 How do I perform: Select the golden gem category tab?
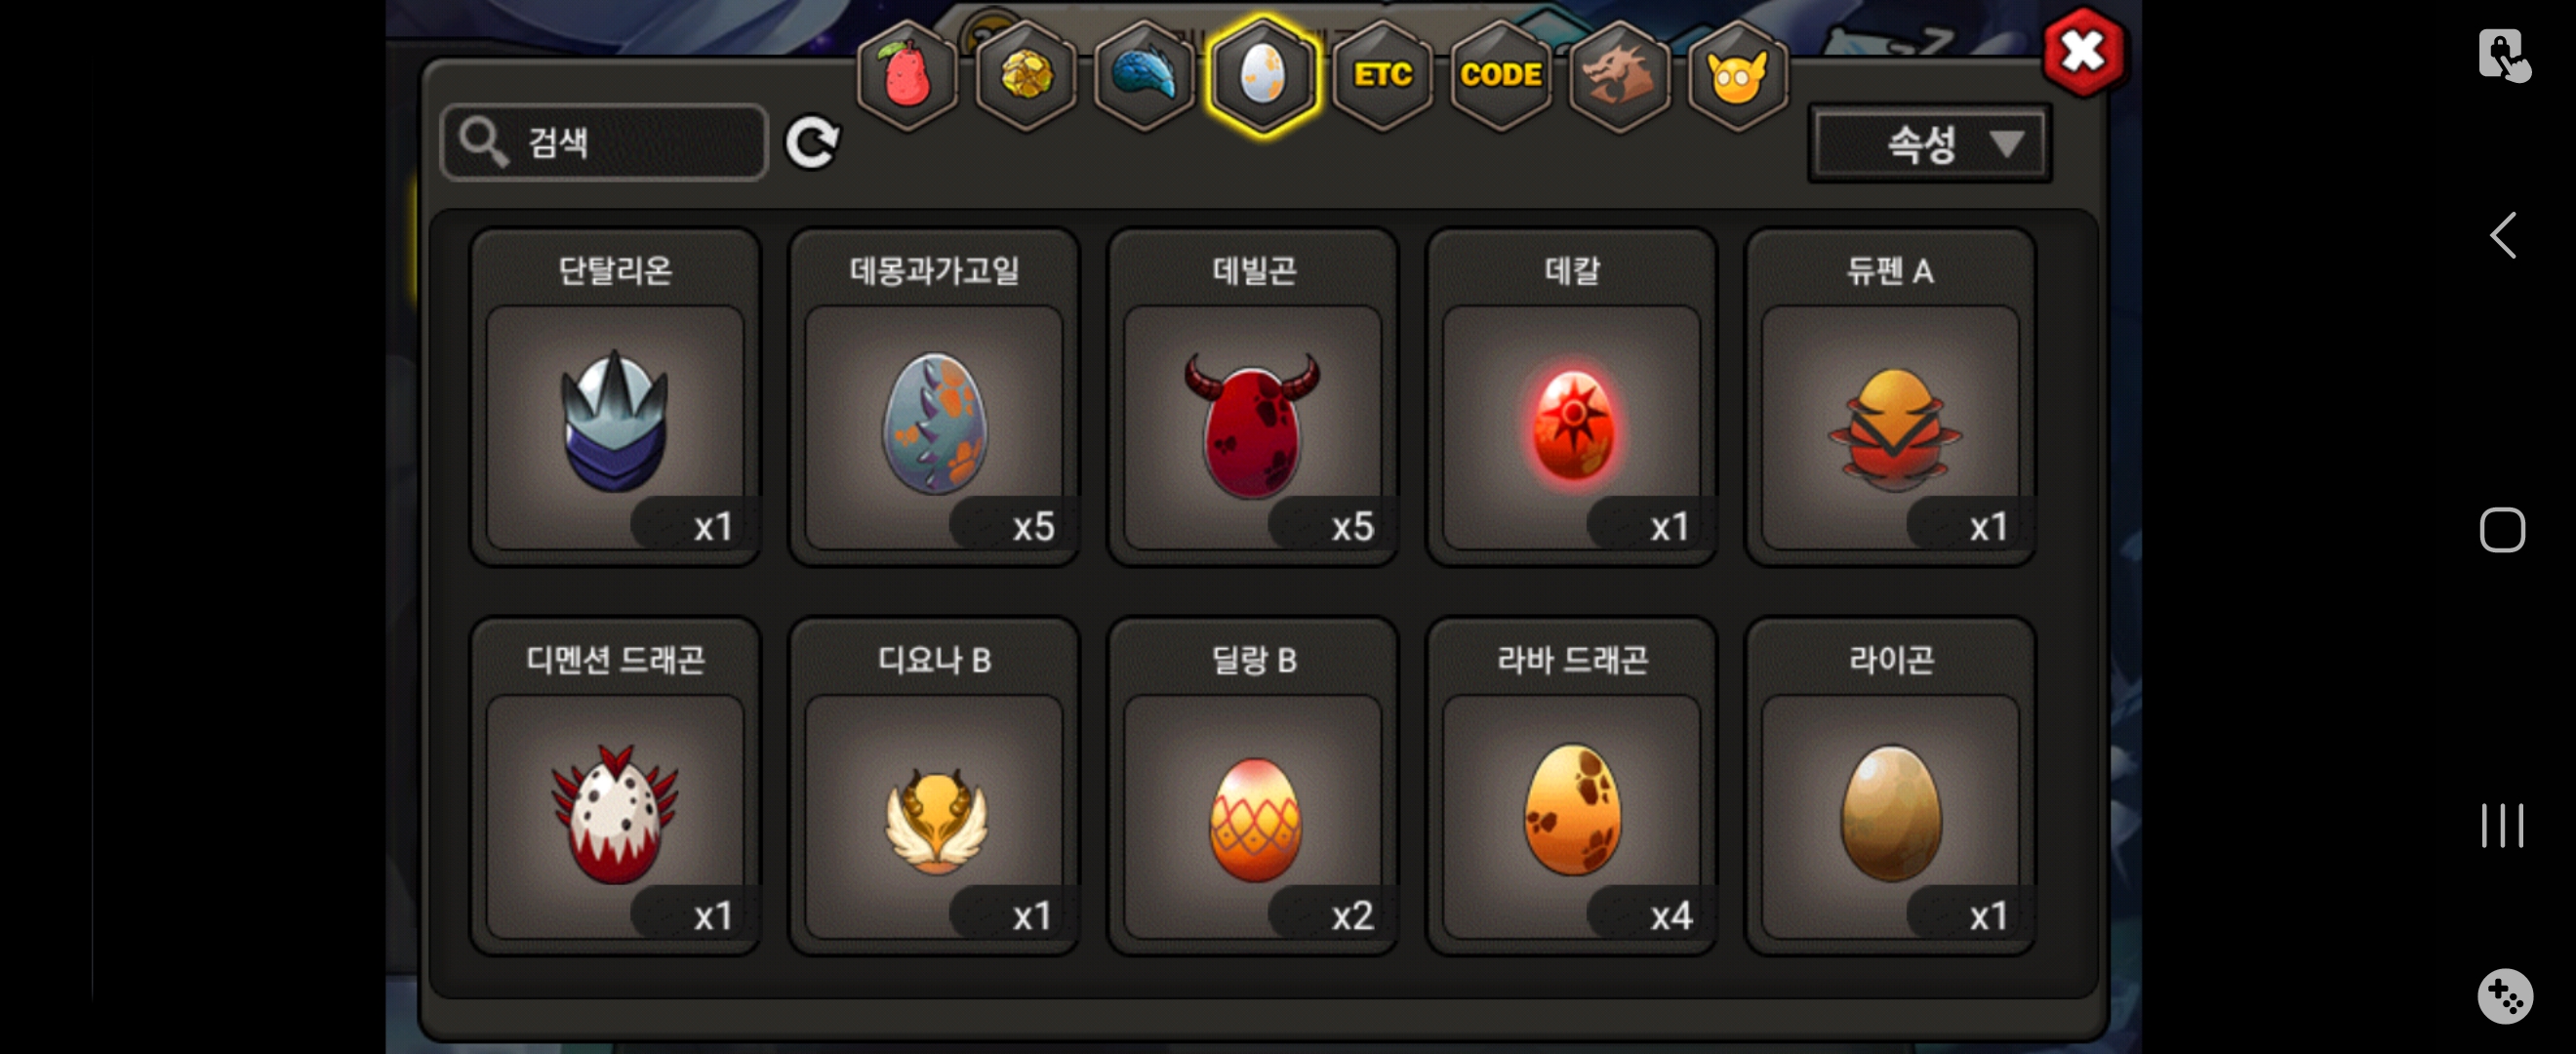point(1025,75)
